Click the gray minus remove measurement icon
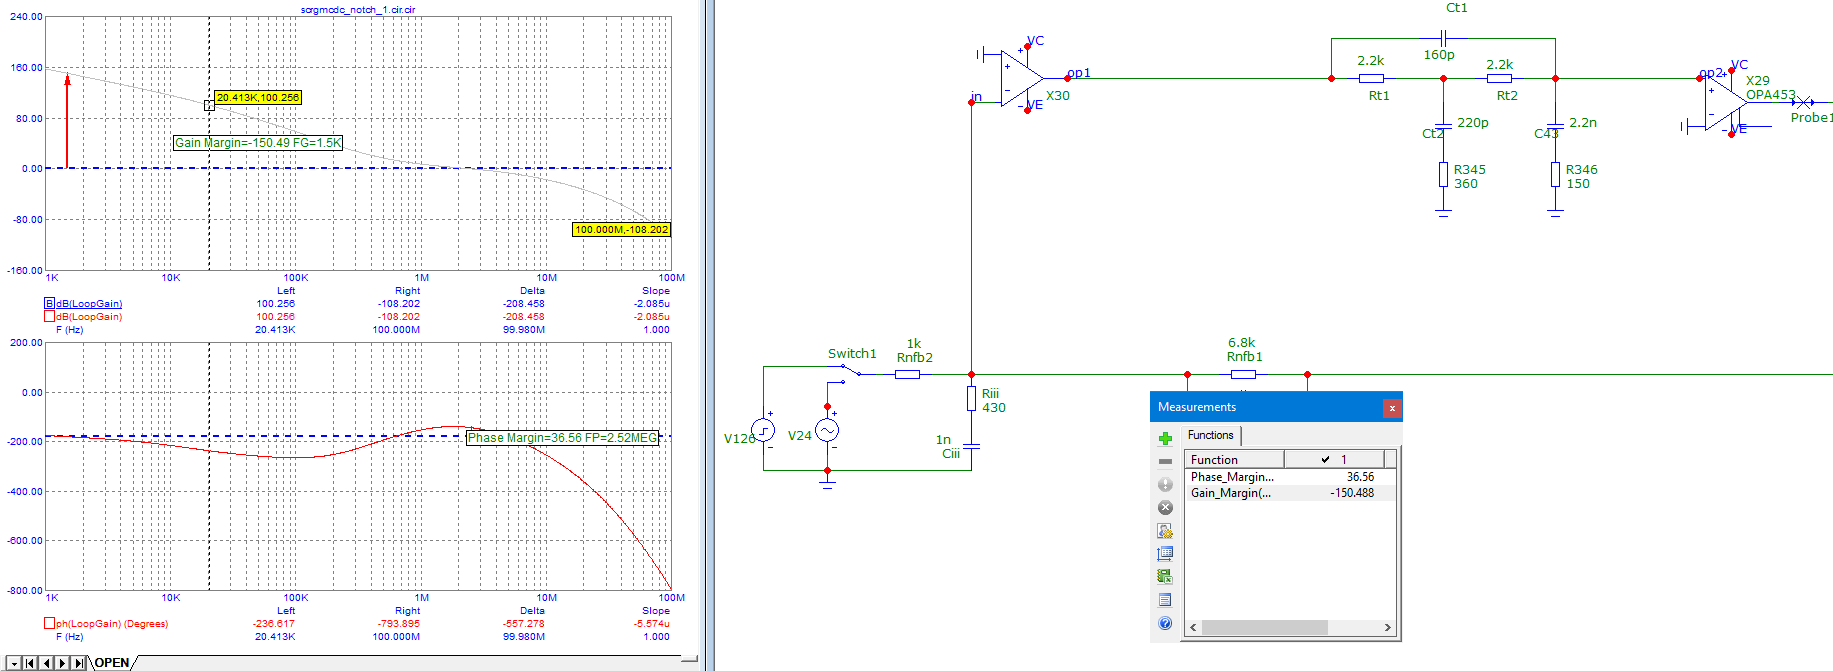Image resolution: width=1833 pixels, height=671 pixels. 1165,461
